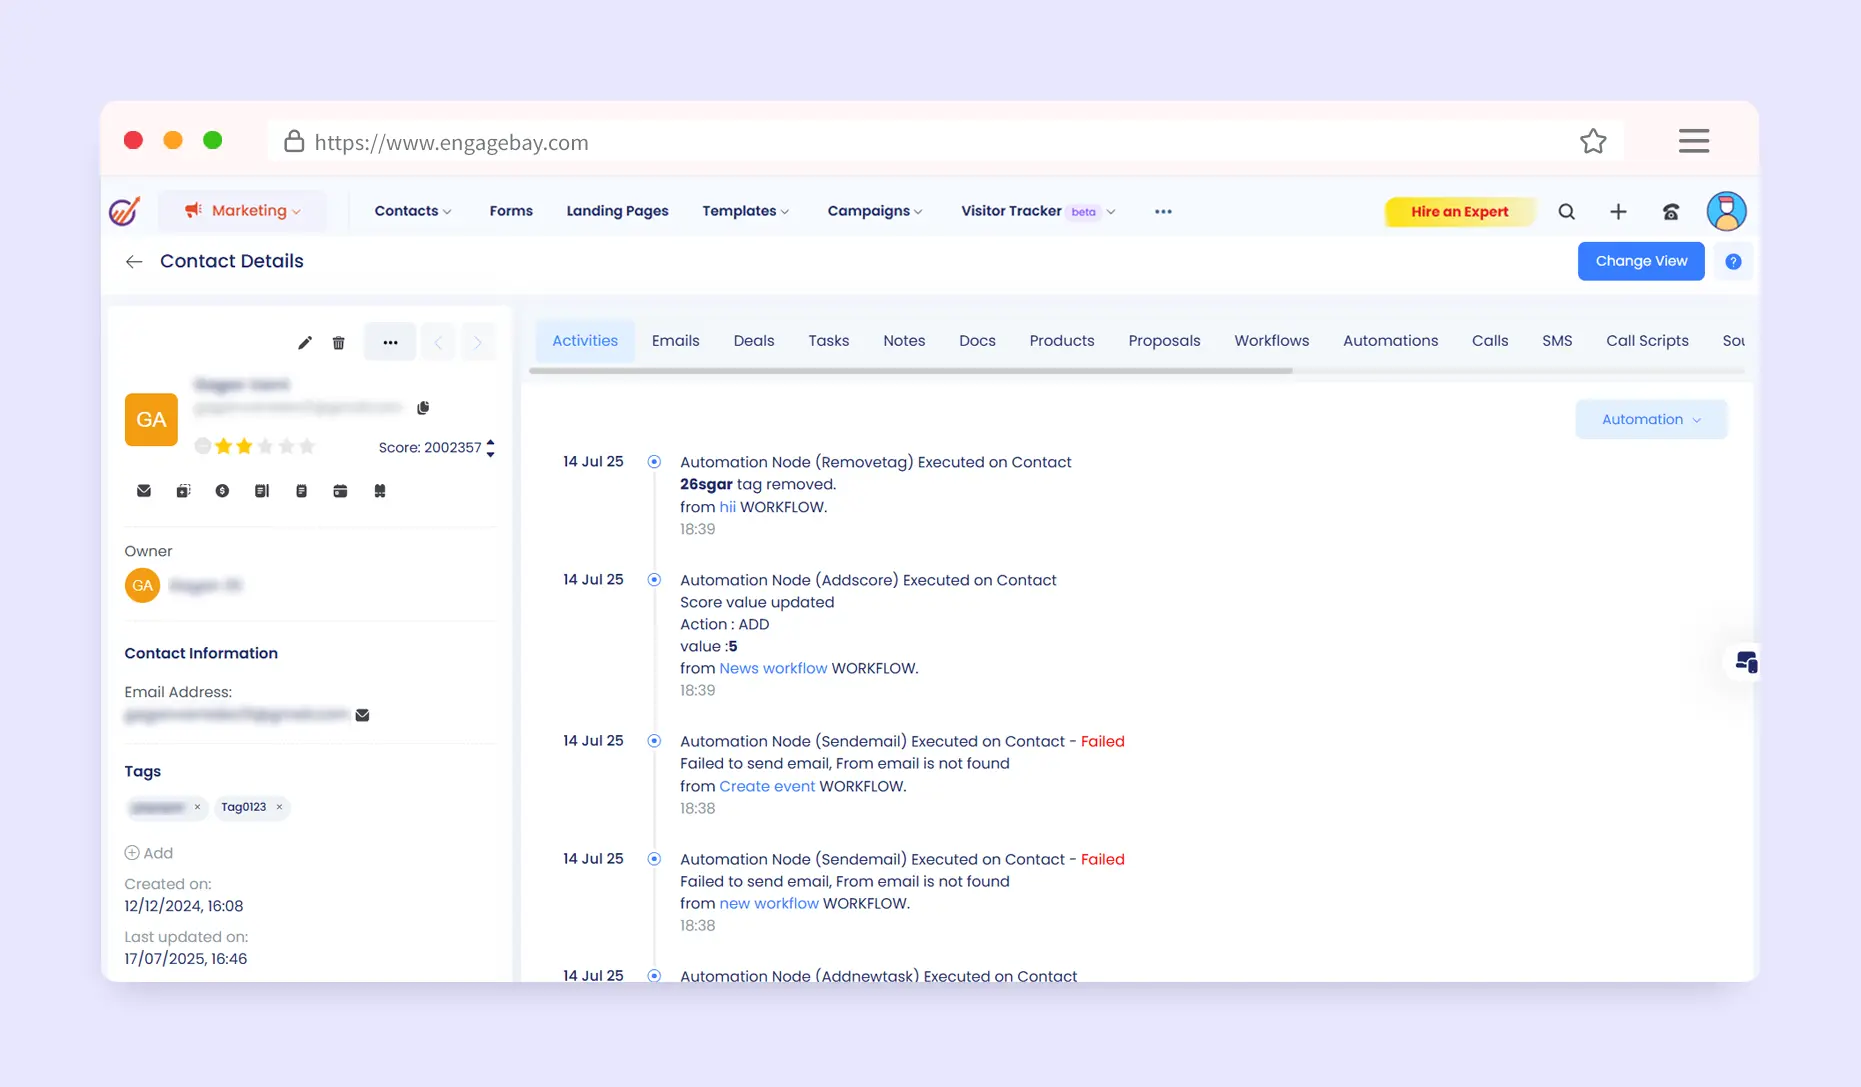Copy the contact email with copy icon
The width and height of the screenshot is (1861, 1087).
coord(423,408)
